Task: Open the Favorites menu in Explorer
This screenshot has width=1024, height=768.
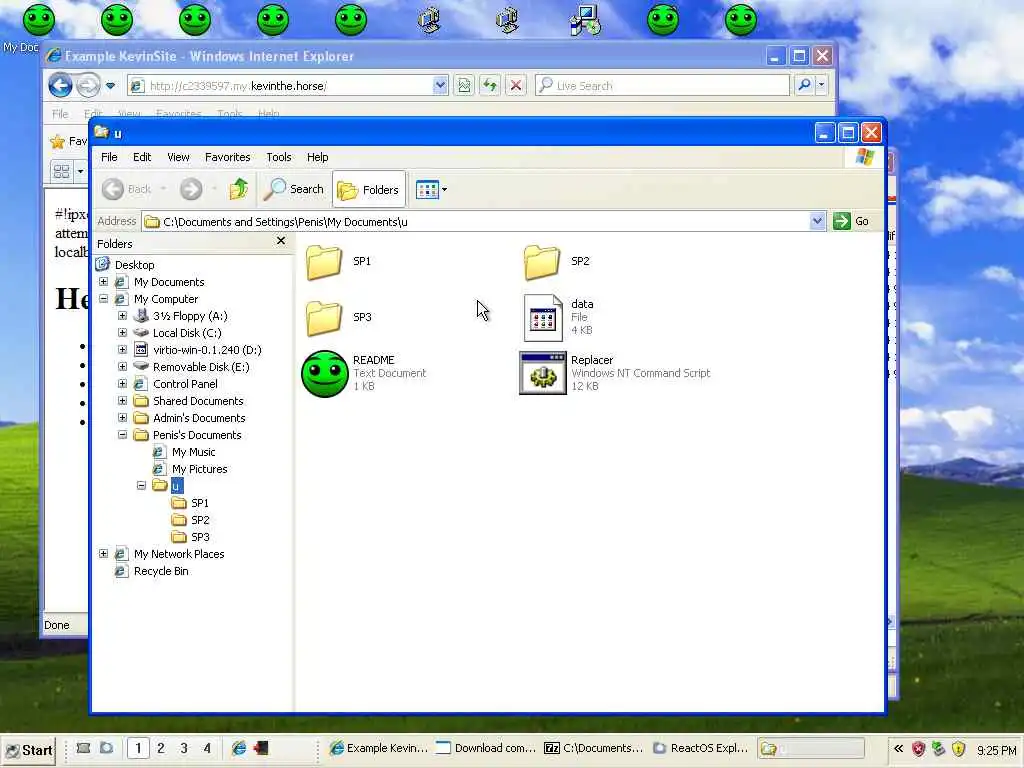Action: click(227, 157)
